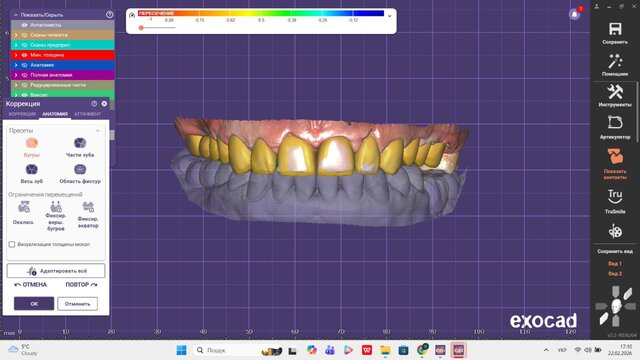Image resolution: width=640 pixels, height=360 pixels.
Task: Collapse the Пресеты section
Action: click(x=98, y=131)
